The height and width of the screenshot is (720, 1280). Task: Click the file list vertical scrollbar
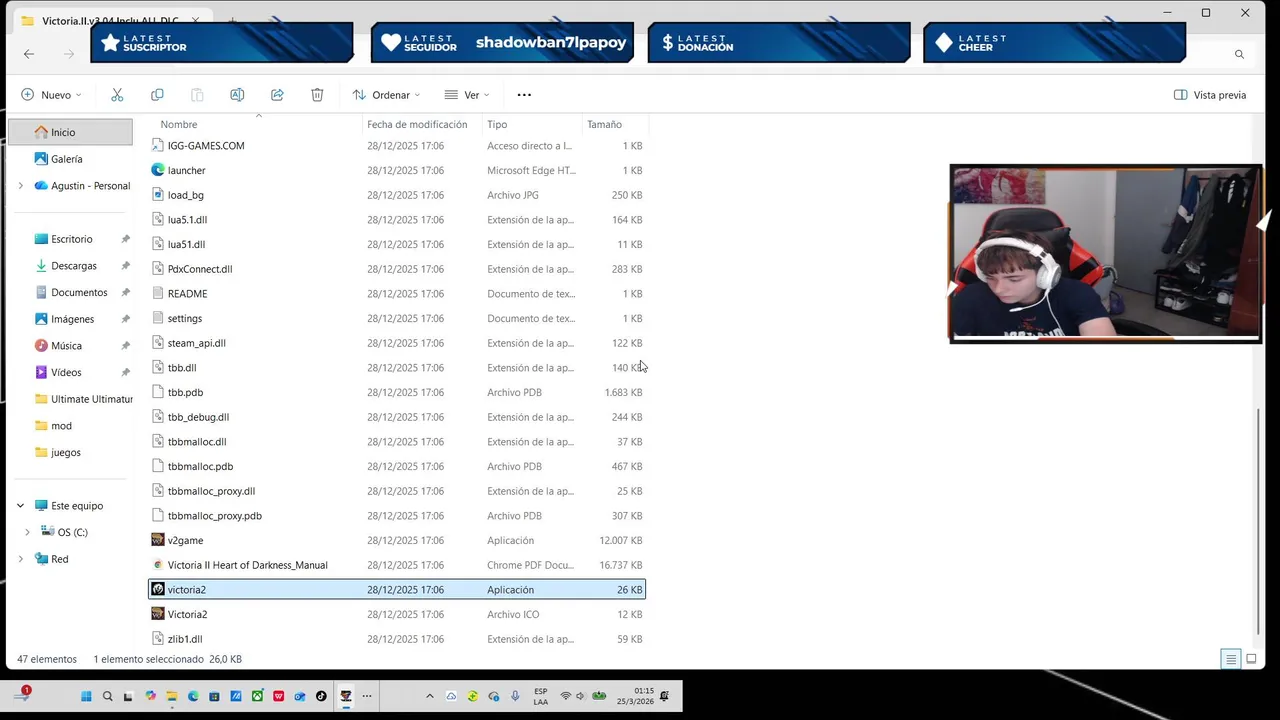[1258, 520]
